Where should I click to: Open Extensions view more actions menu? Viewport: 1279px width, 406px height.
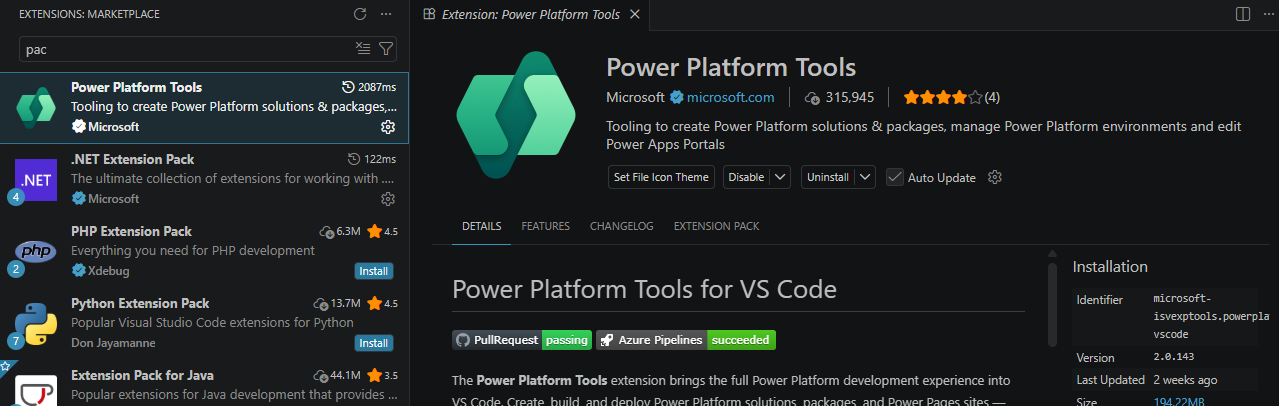coord(386,14)
